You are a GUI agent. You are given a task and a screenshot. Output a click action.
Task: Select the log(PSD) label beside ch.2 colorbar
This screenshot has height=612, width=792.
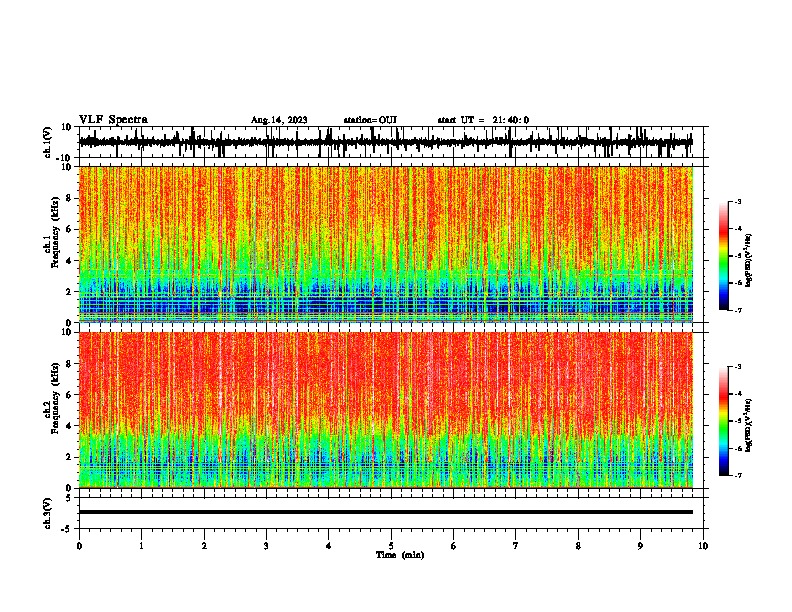[x=749, y=425]
